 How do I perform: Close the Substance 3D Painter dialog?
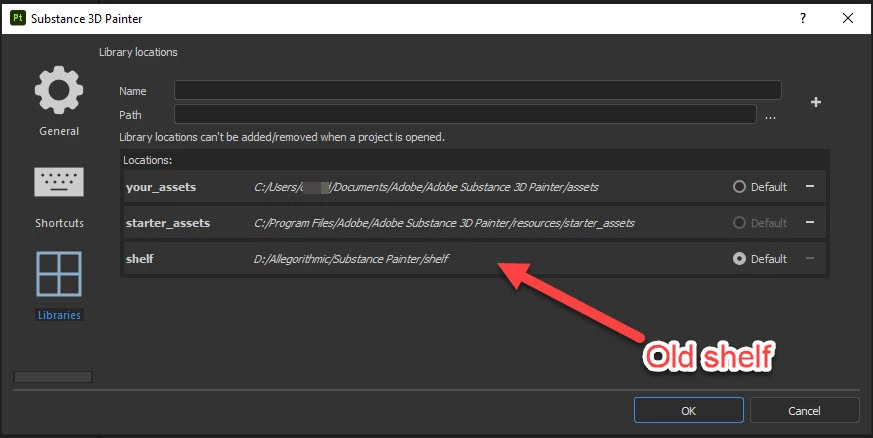[x=848, y=18]
